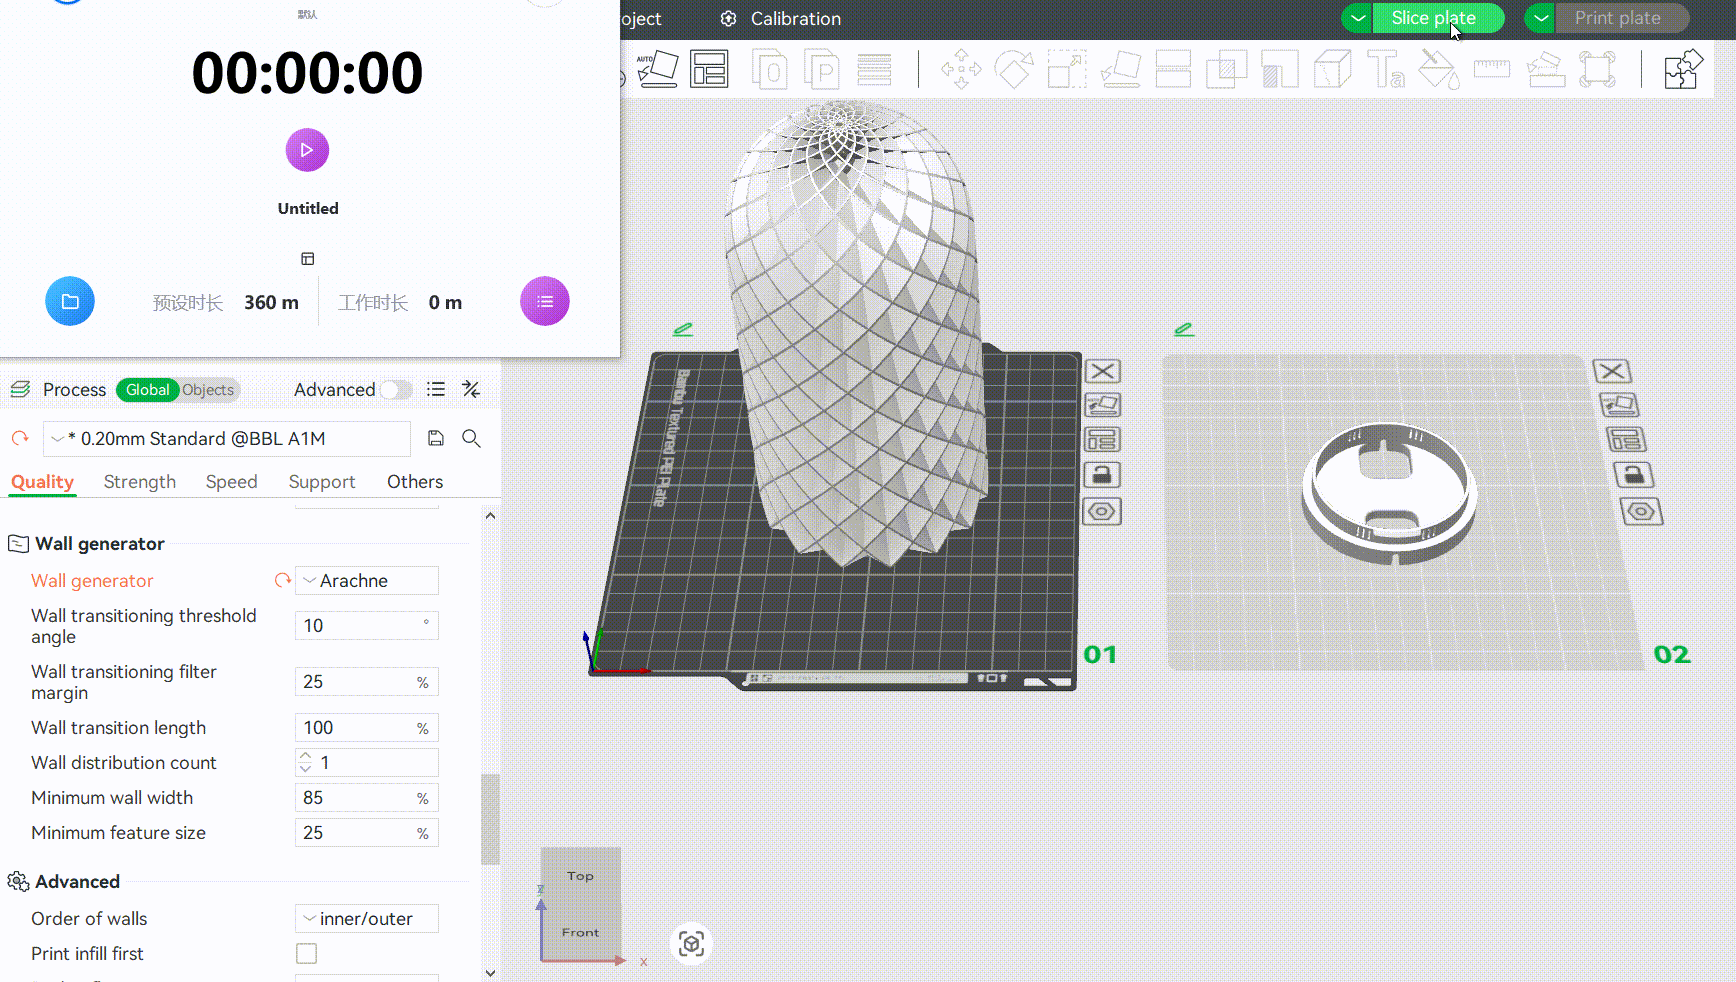This screenshot has height=982, width=1736.
Task: Auto orient objects on plate 02
Action: (x=1619, y=405)
